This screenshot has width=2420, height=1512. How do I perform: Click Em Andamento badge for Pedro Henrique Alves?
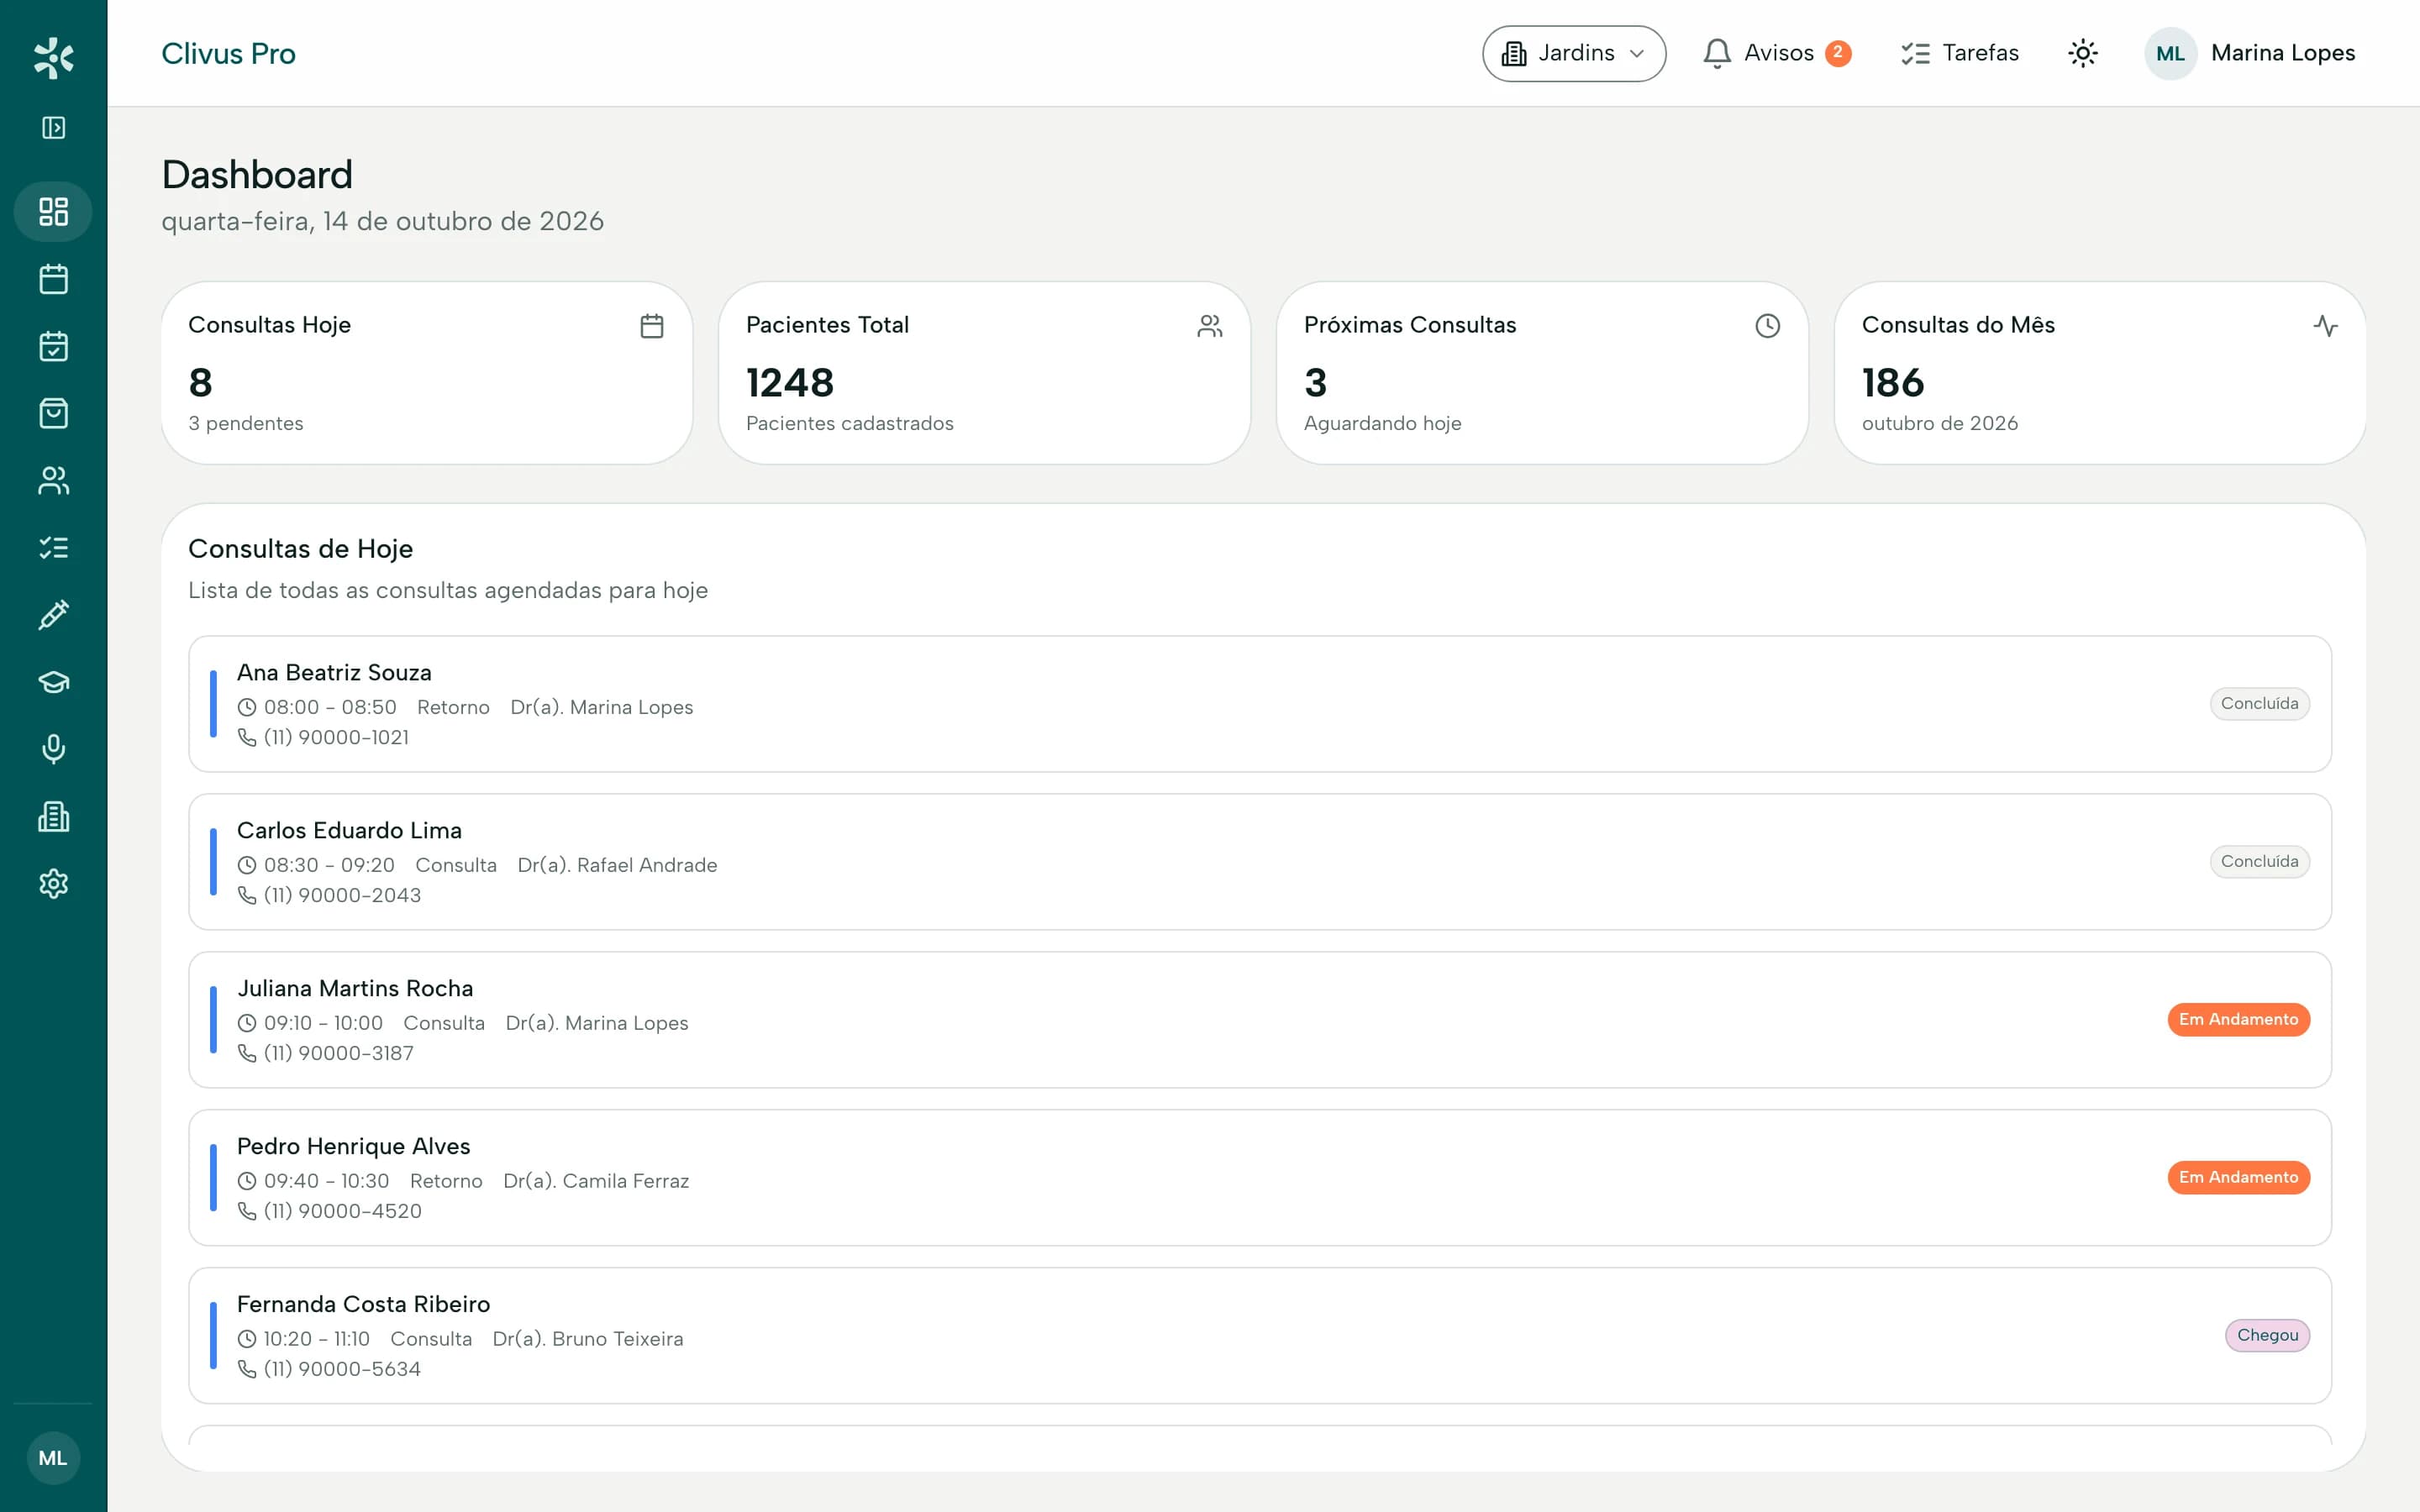tap(2238, 1178)
